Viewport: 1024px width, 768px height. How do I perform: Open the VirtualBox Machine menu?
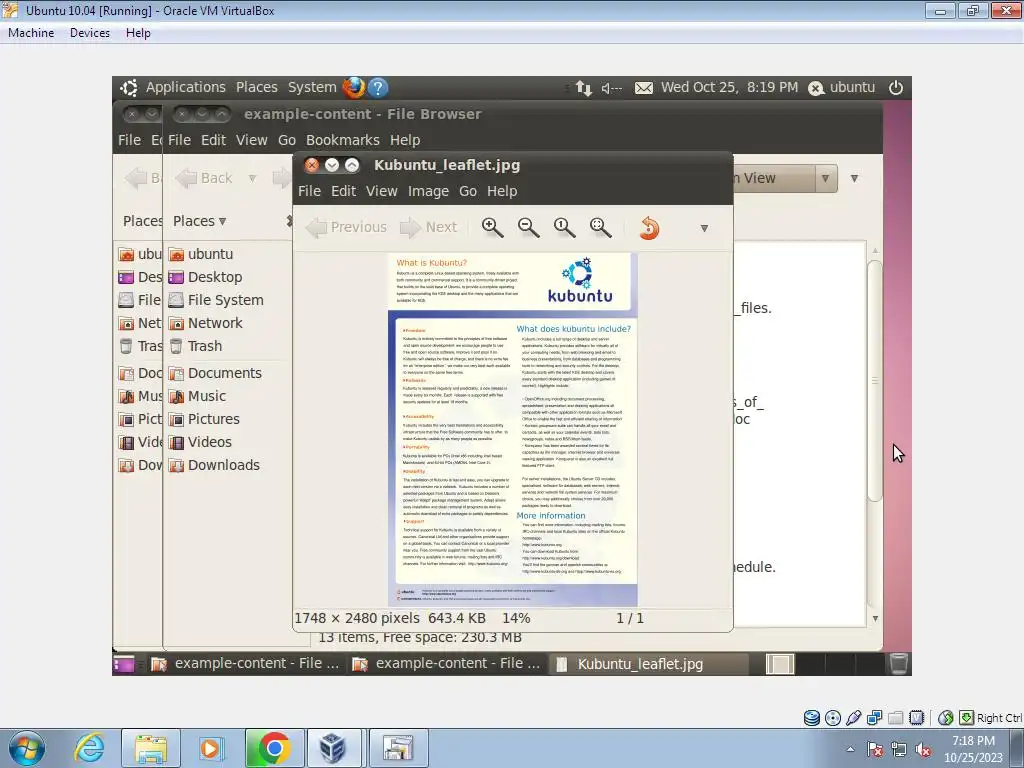pyautogui.click(x=31, y=33)
